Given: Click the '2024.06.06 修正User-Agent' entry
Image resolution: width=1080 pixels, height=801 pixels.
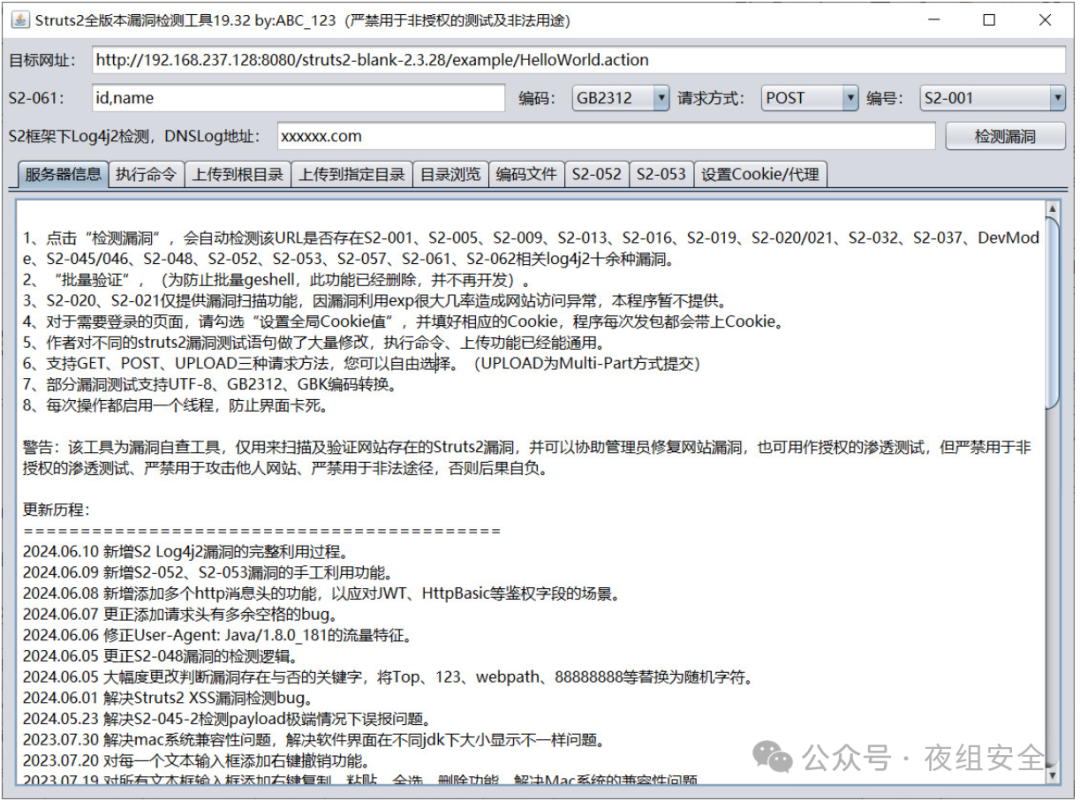Looking at the screenshot, I should pyautogui.click(x=217, y=636).
